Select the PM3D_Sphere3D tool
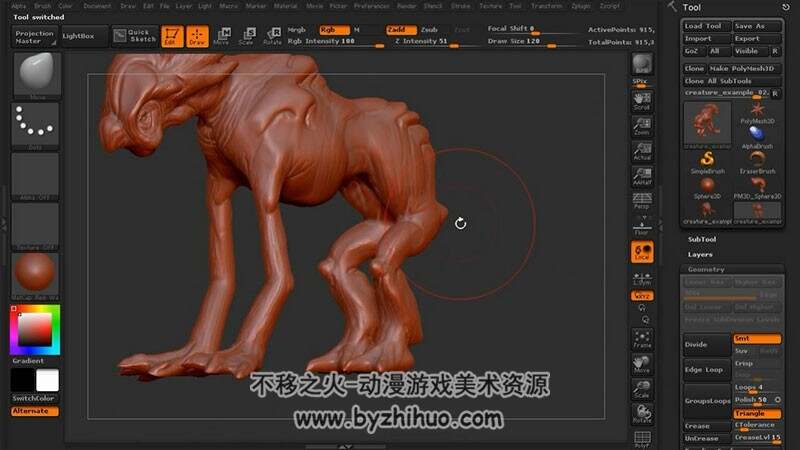This screenshot has width=800, height=450. point(757,188)
